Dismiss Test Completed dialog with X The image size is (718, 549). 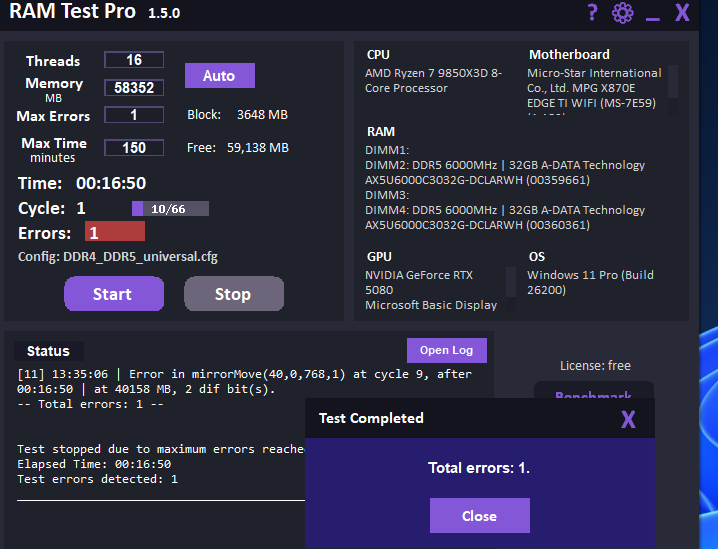(628, 419)
